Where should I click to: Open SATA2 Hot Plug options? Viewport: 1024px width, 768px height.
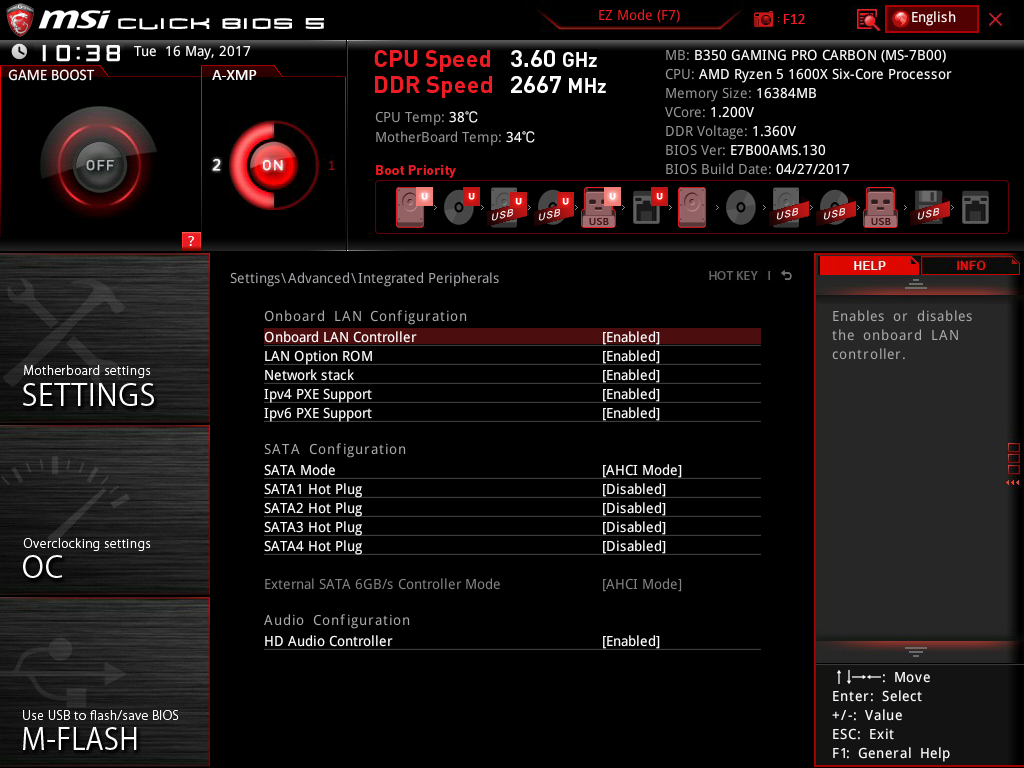click(x=512, y=507)
